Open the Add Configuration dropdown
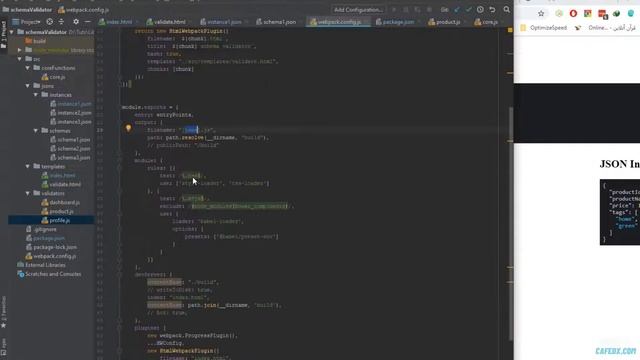640x360 pixels. (358, 9)
